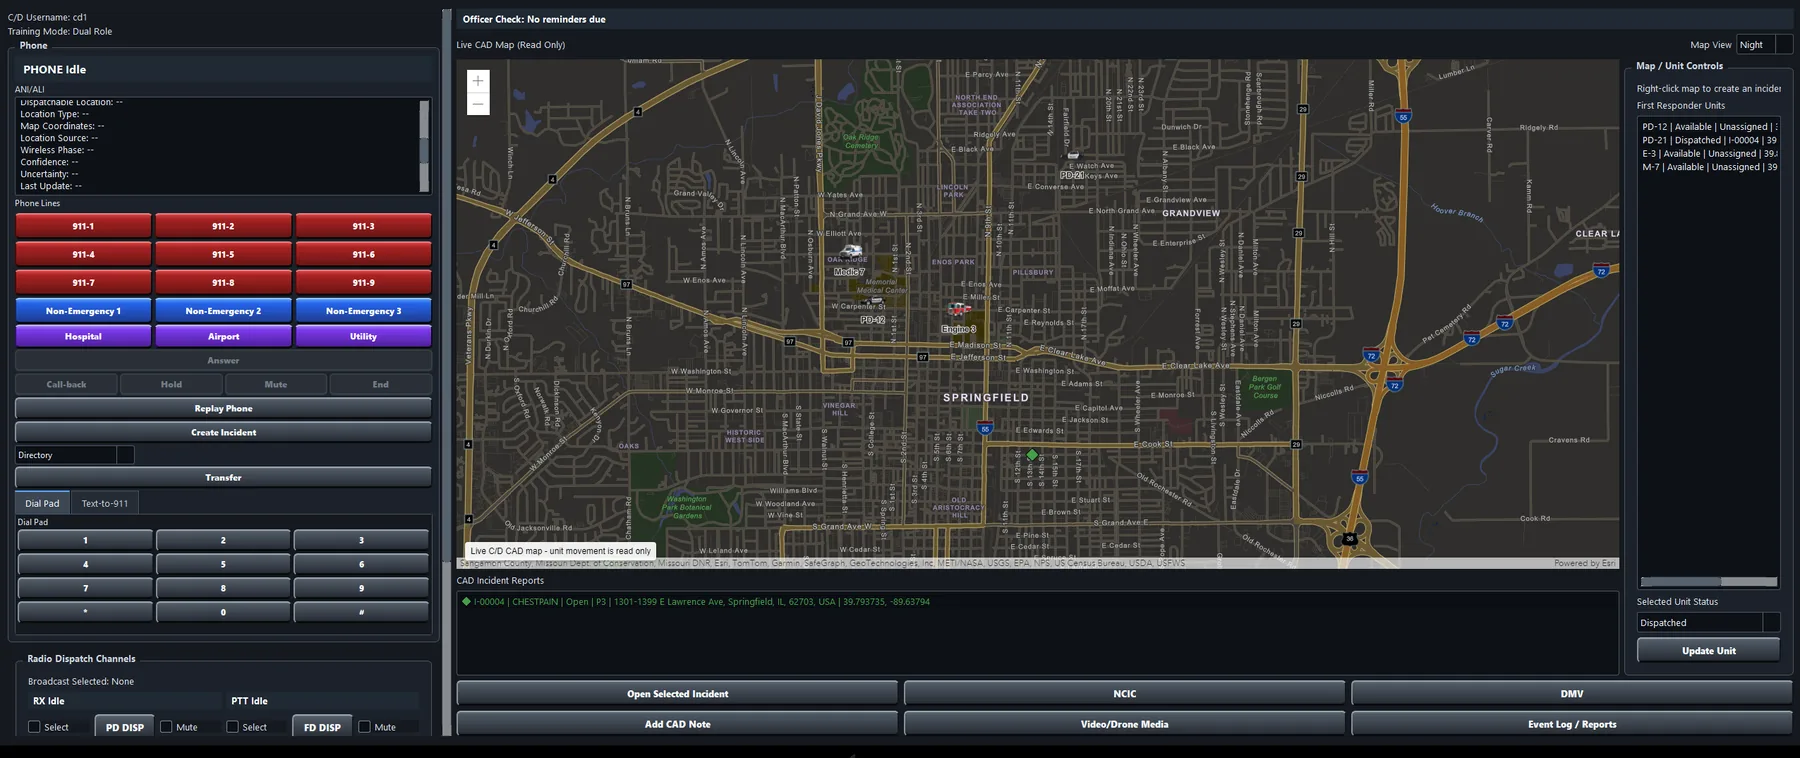Image resolution: width=1800 pixels, height=758 pixels.
Task: Click the Medic 7 ambulance icon on map
Action: [x=851, y=253]
